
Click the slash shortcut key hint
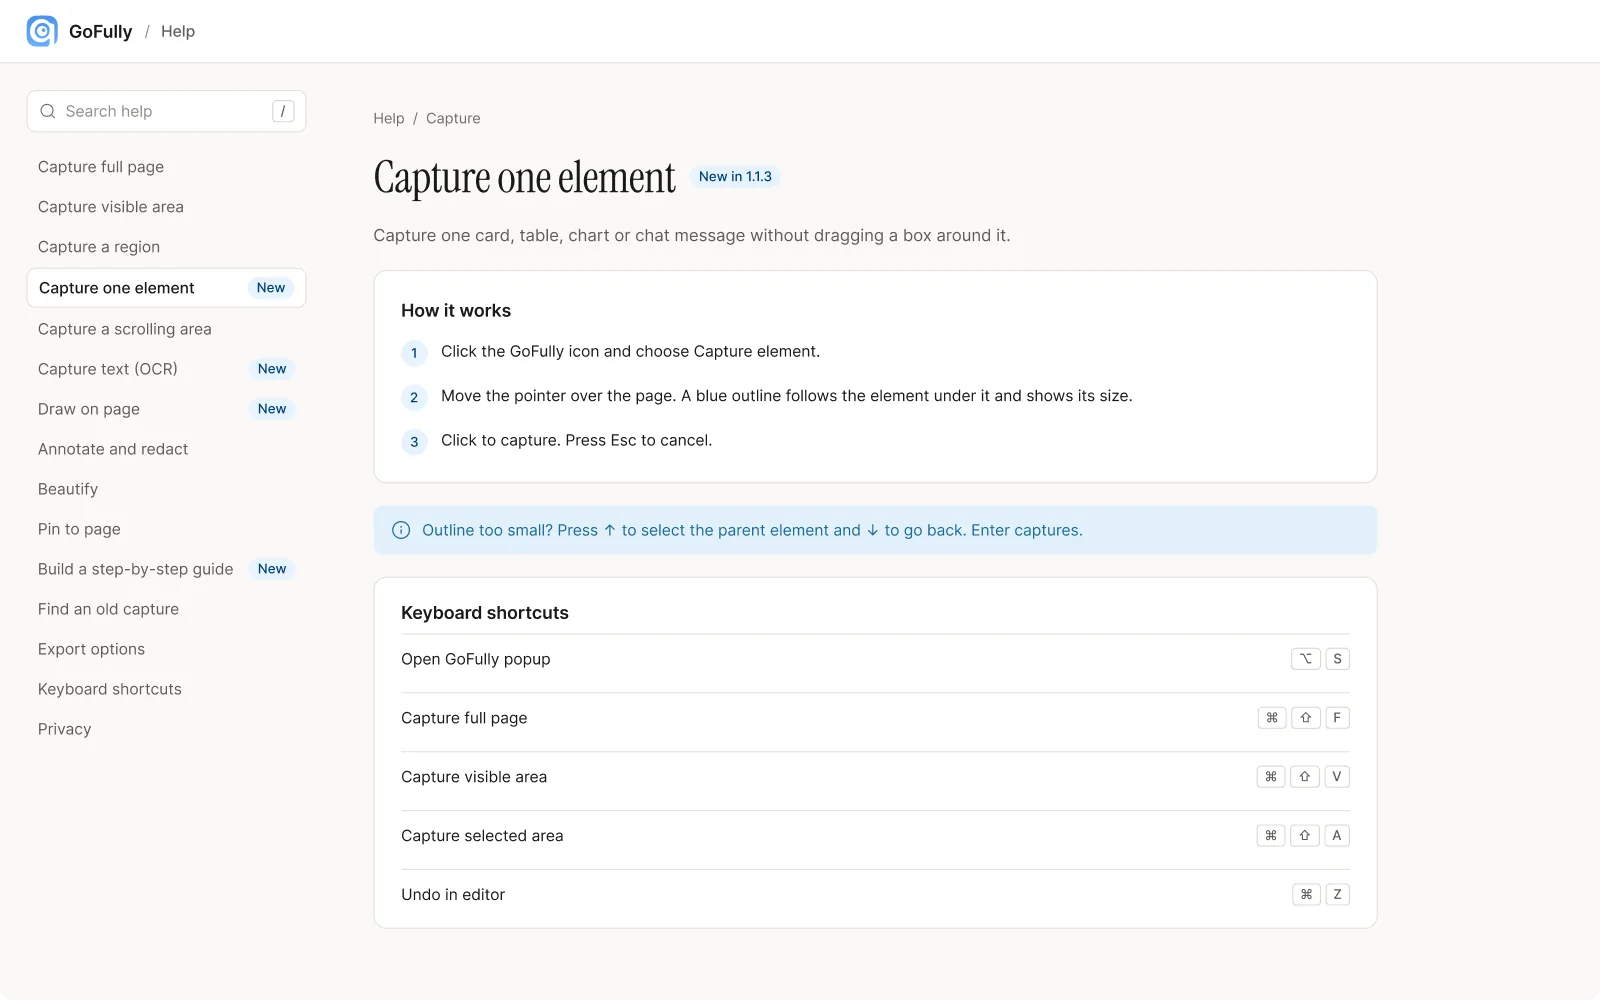pos(283,111)
